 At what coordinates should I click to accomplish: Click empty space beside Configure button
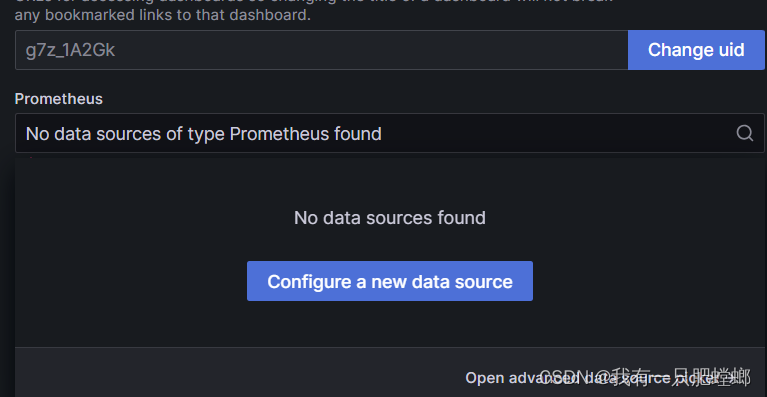[646, 281]
